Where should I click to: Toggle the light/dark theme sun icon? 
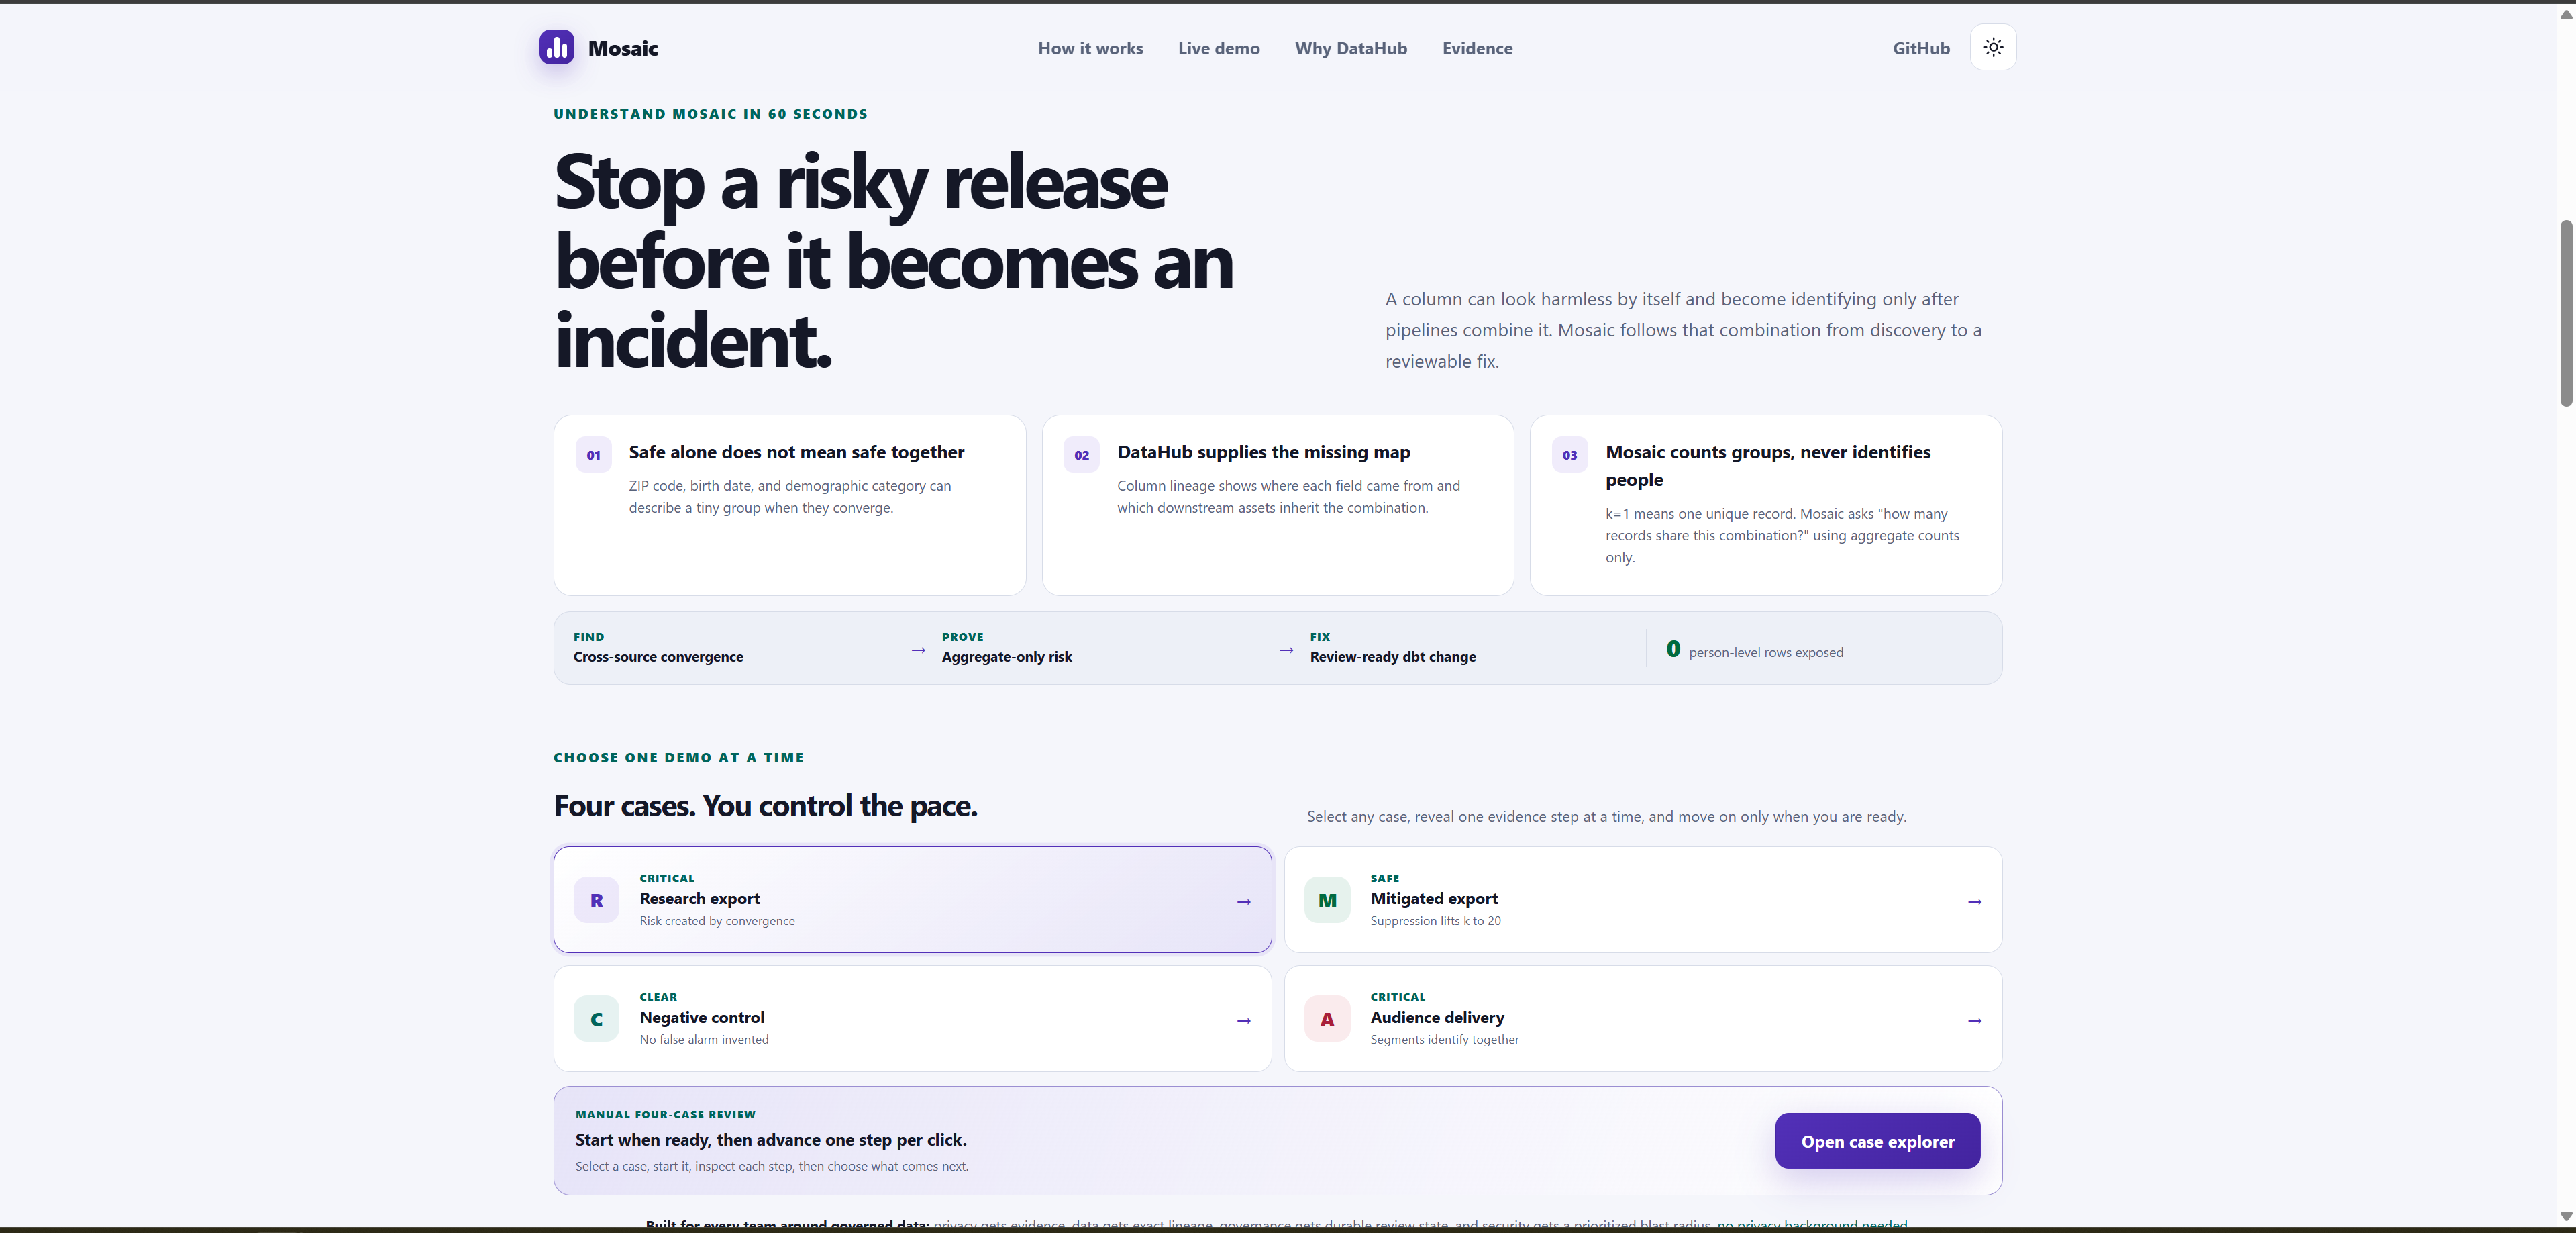click(x=1993, y=47)
